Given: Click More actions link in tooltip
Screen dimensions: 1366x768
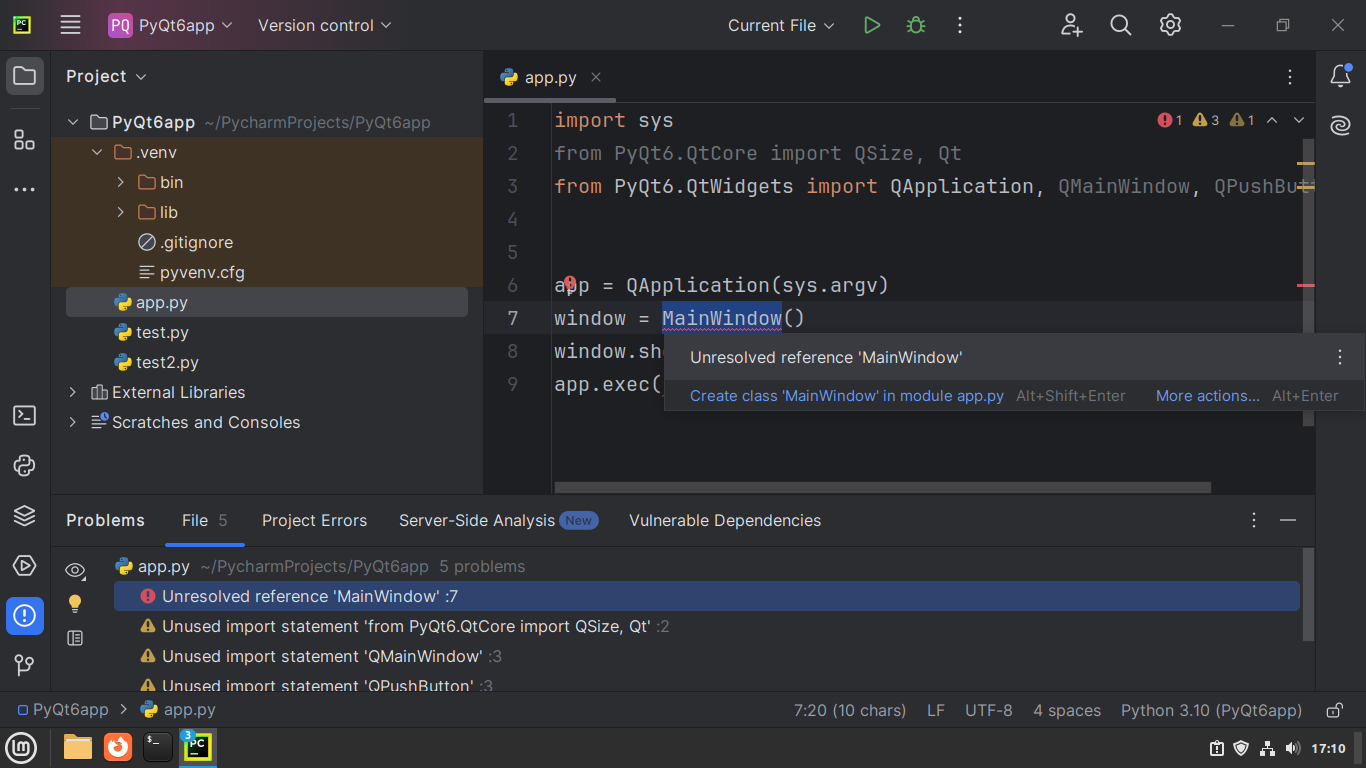Looking at the screenshot, I should 1208,396.
